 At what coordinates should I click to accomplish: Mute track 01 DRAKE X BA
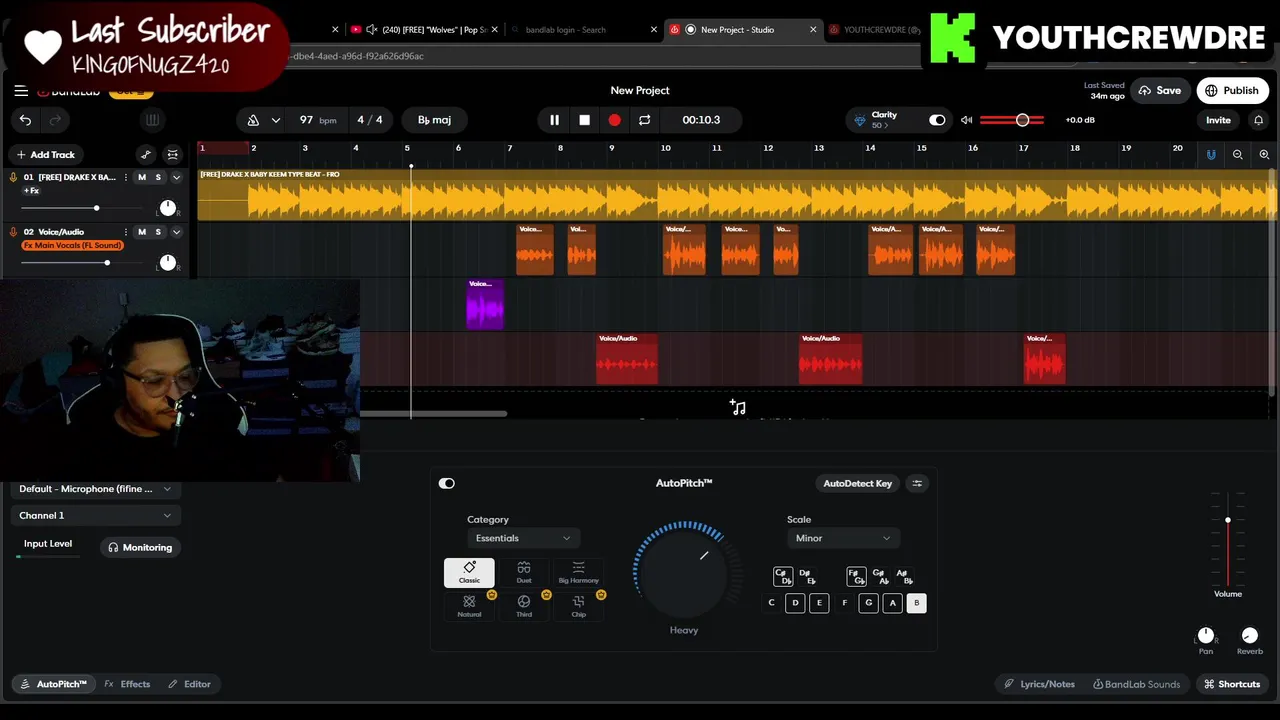[142, 177]
